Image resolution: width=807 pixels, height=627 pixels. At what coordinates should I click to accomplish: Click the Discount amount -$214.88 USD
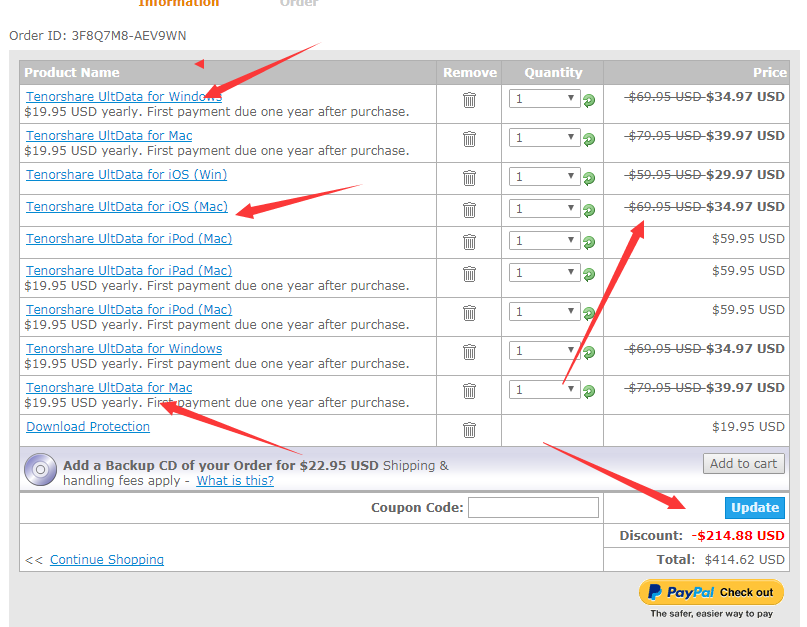[x=738, y=536]
